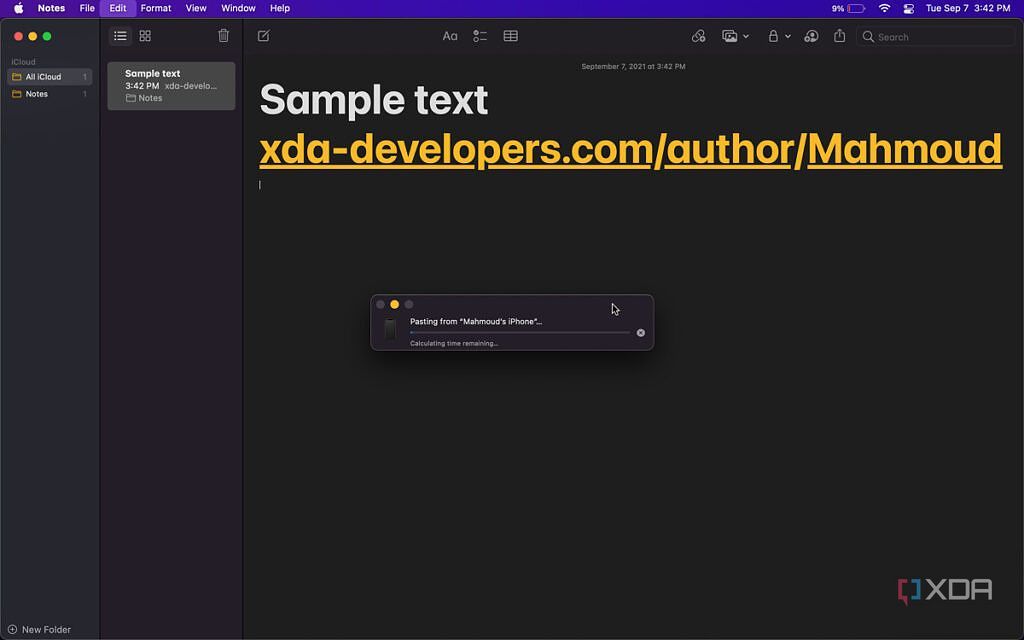Open the photos and media dropdown
This screenshot has height=640, width=1024.
coord(735,36)
